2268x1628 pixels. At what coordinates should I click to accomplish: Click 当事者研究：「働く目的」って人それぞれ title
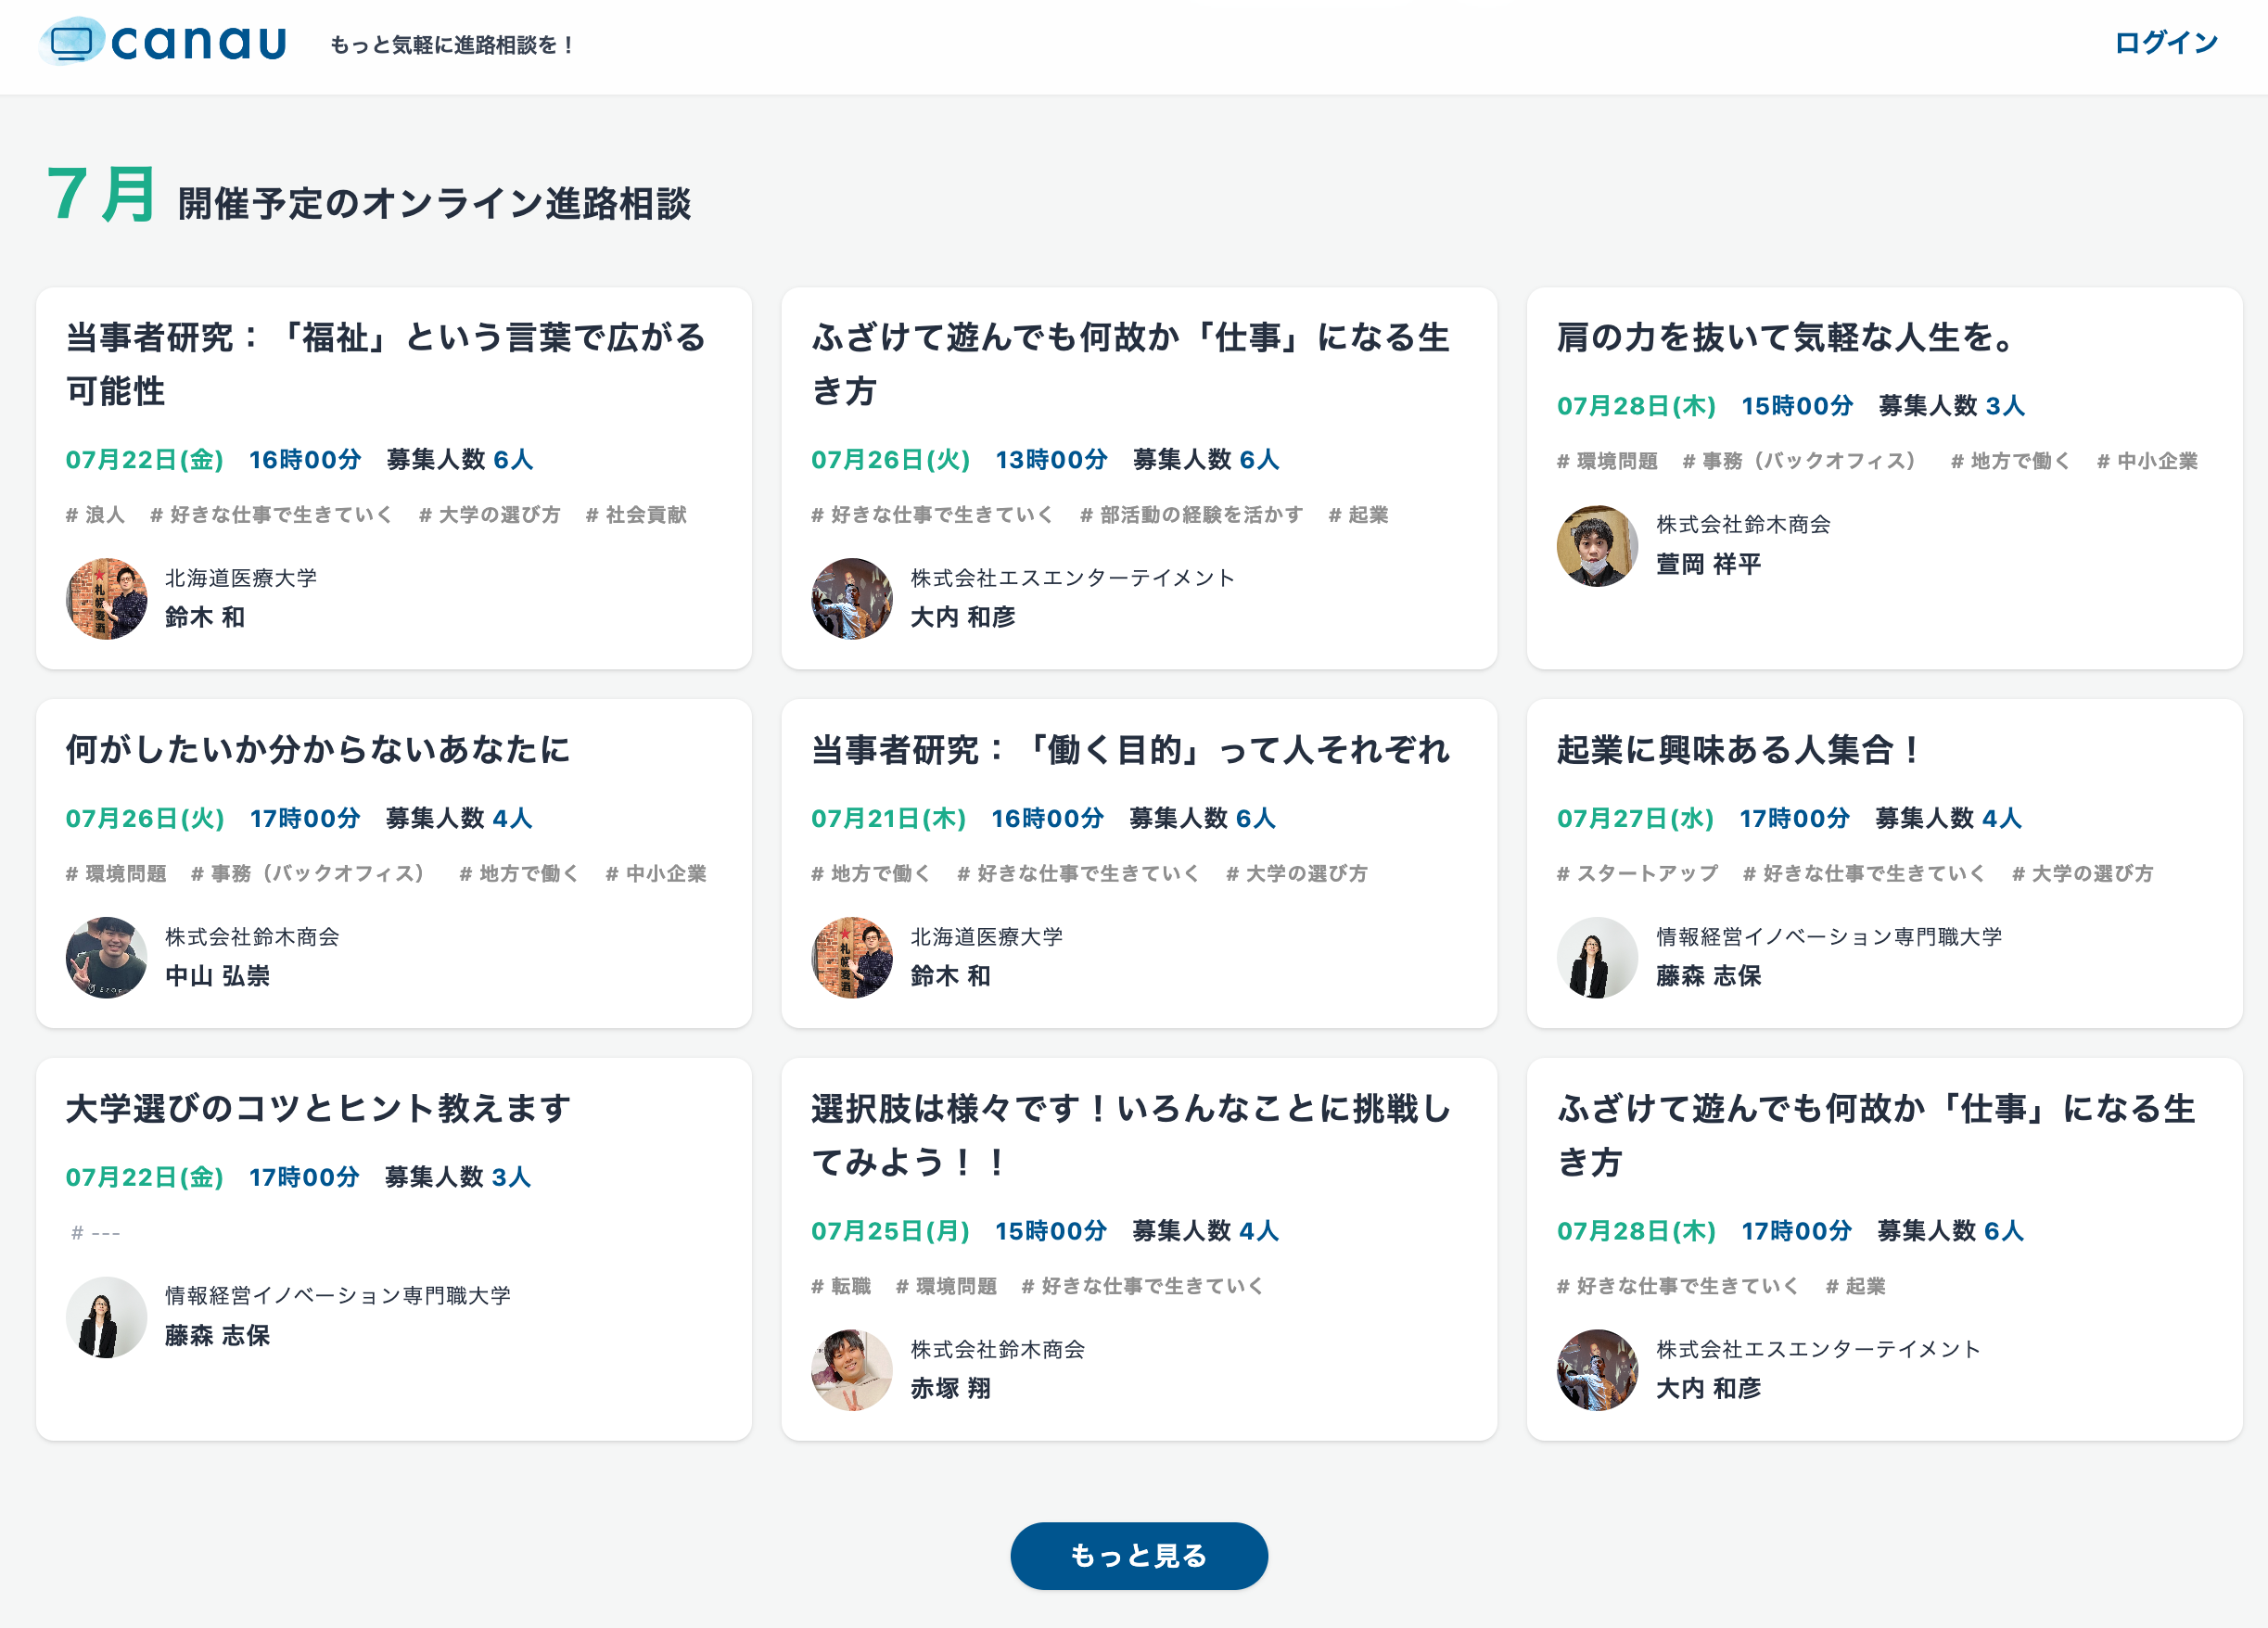pyautogui.click(x=1130, y=750)
